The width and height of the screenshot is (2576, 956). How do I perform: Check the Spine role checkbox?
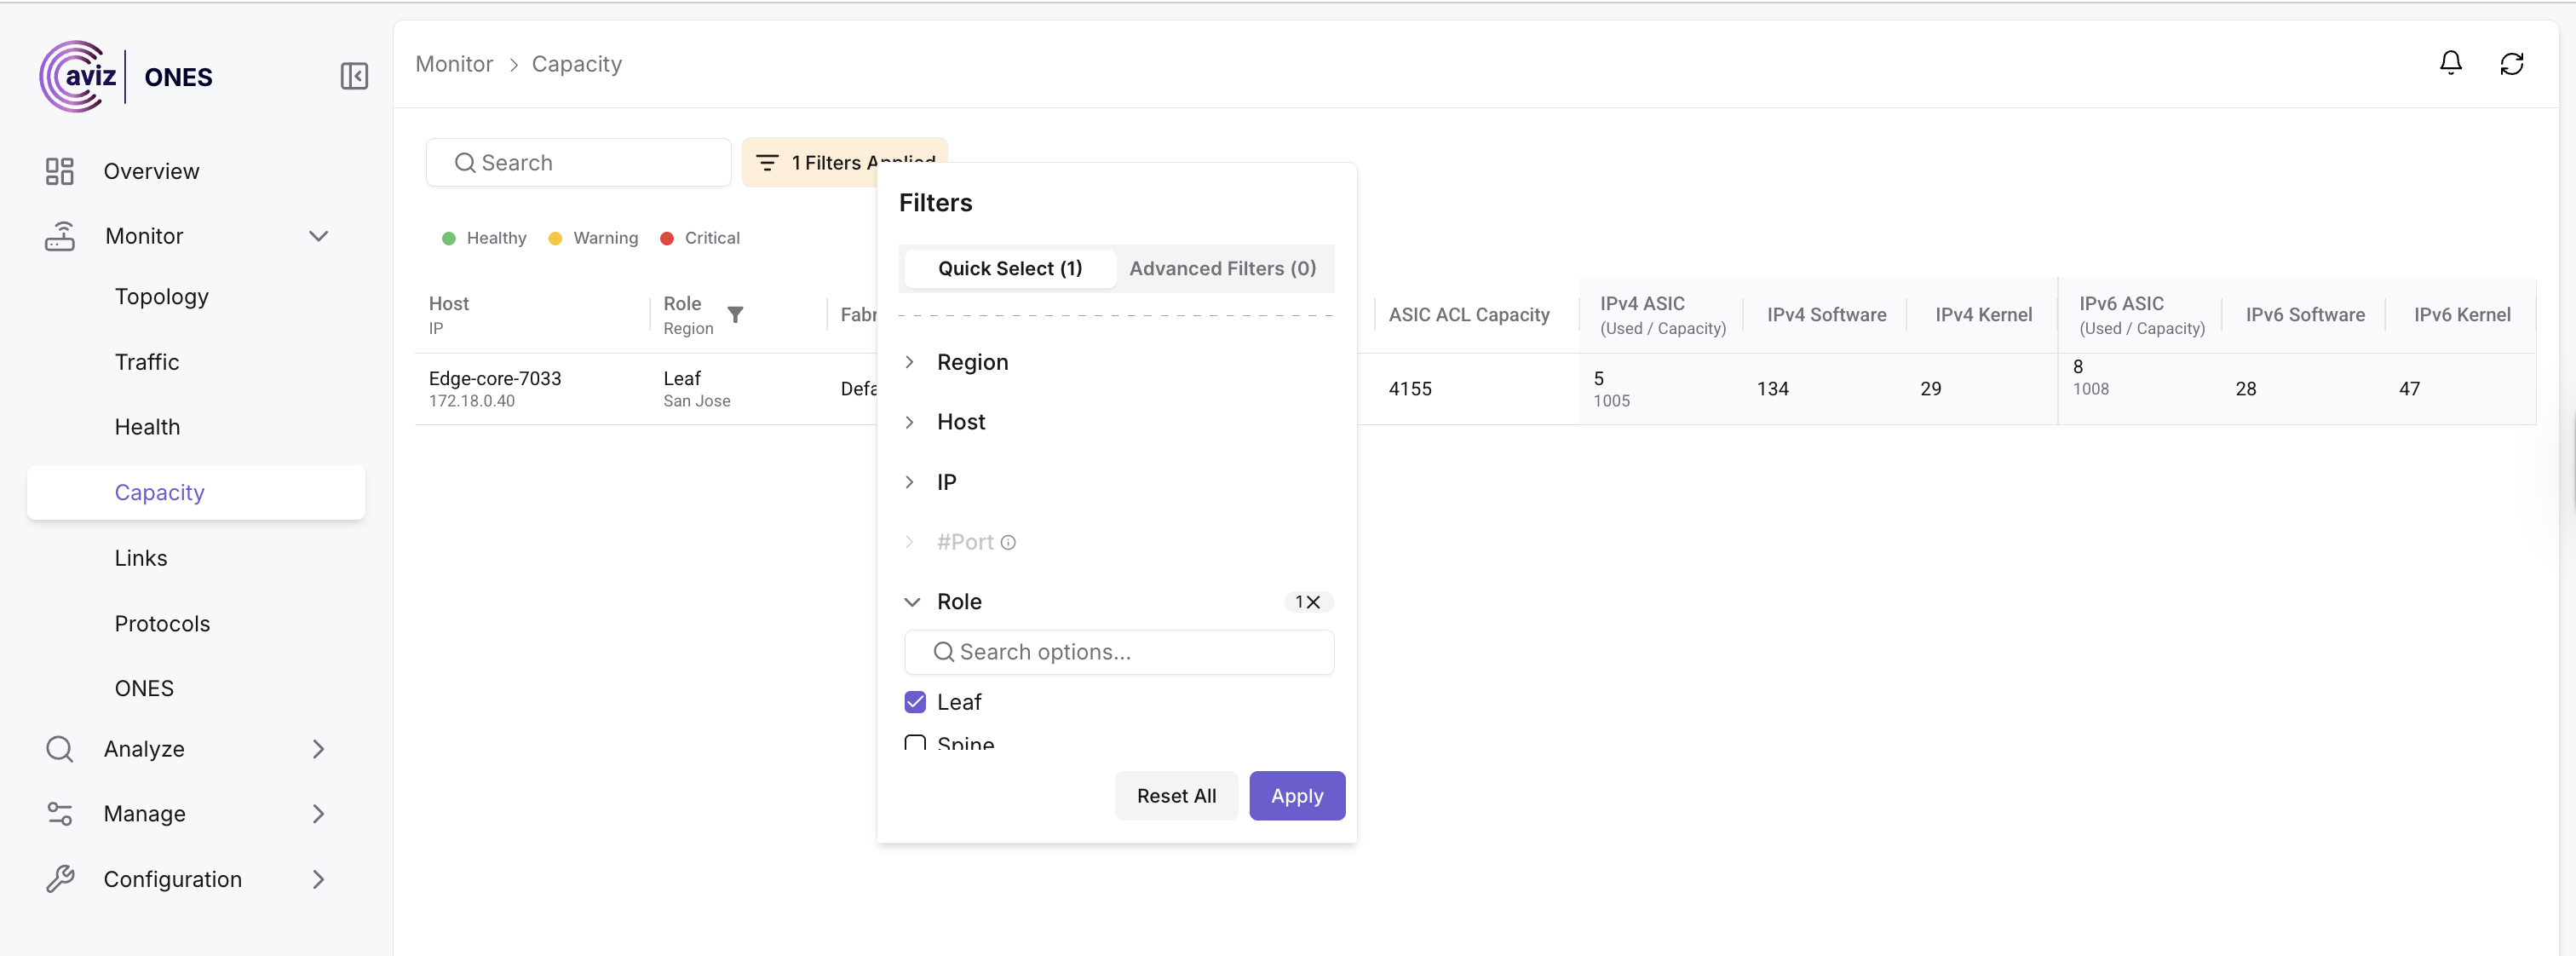click(x=915, y=743)
